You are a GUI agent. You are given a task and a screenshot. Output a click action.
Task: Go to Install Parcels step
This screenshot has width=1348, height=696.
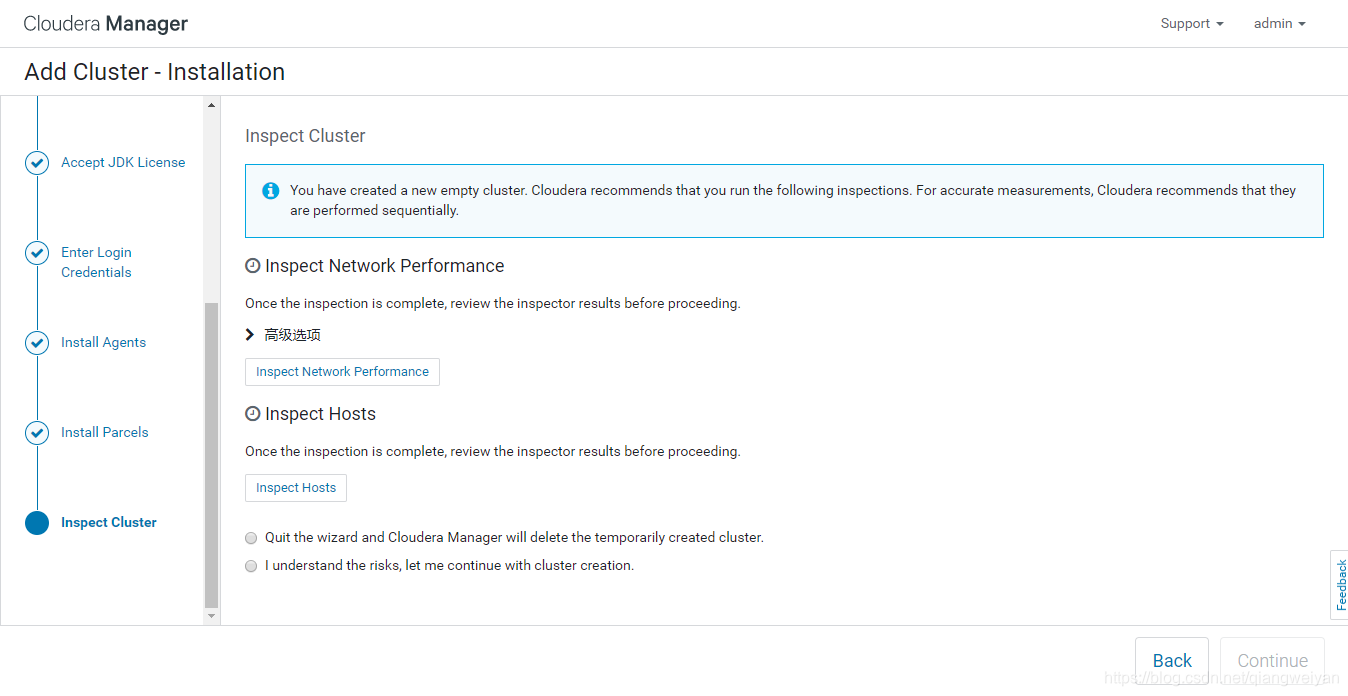point(104,432)
